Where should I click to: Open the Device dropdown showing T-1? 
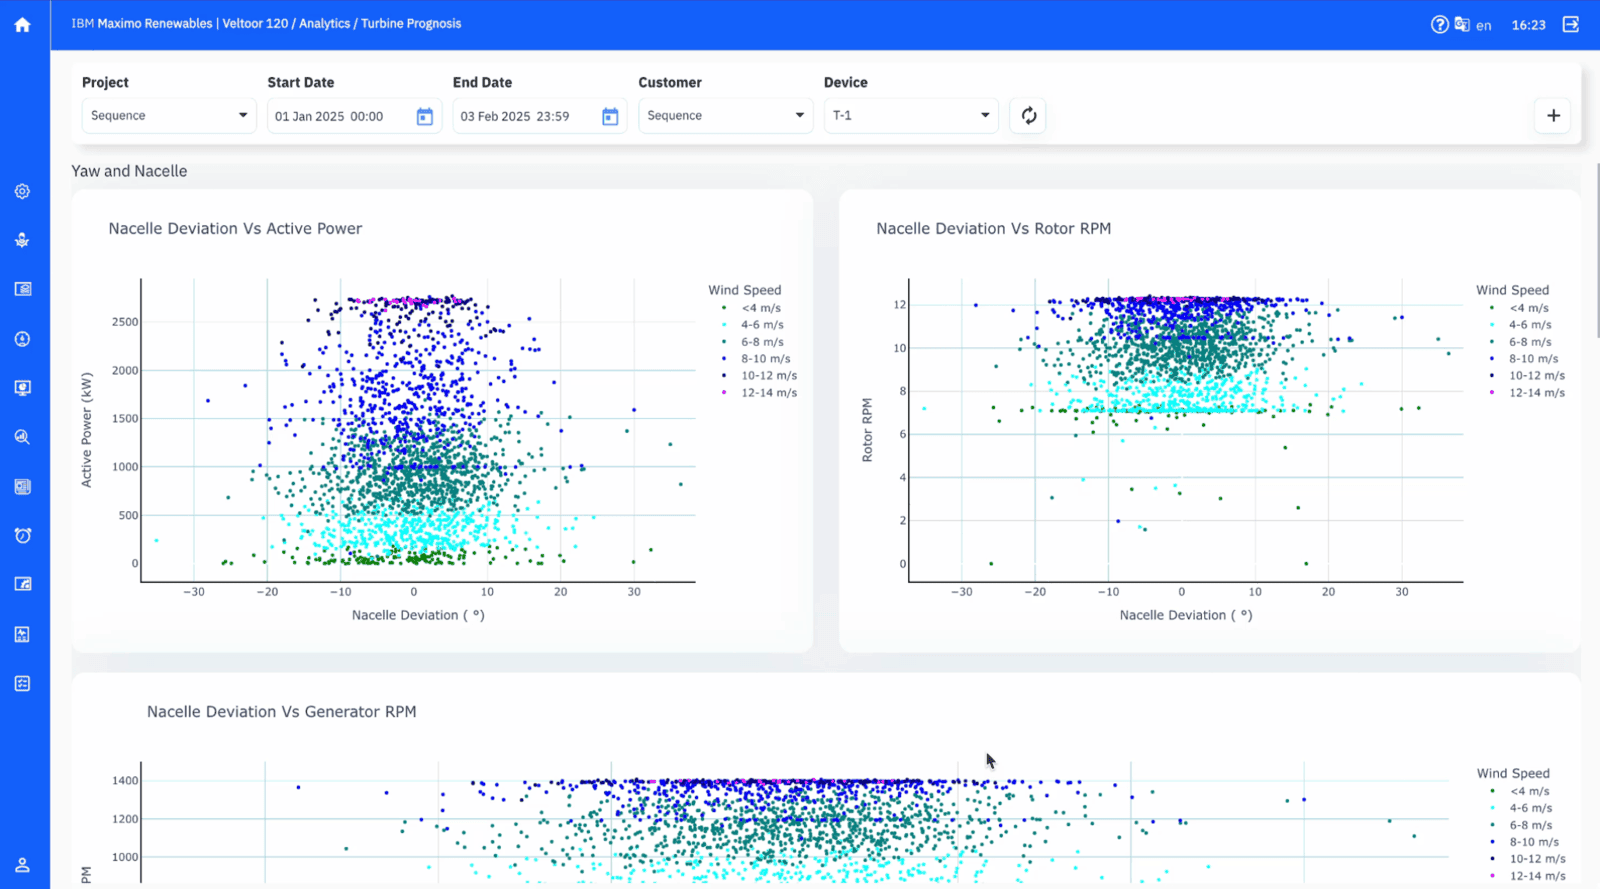point(910,116)
